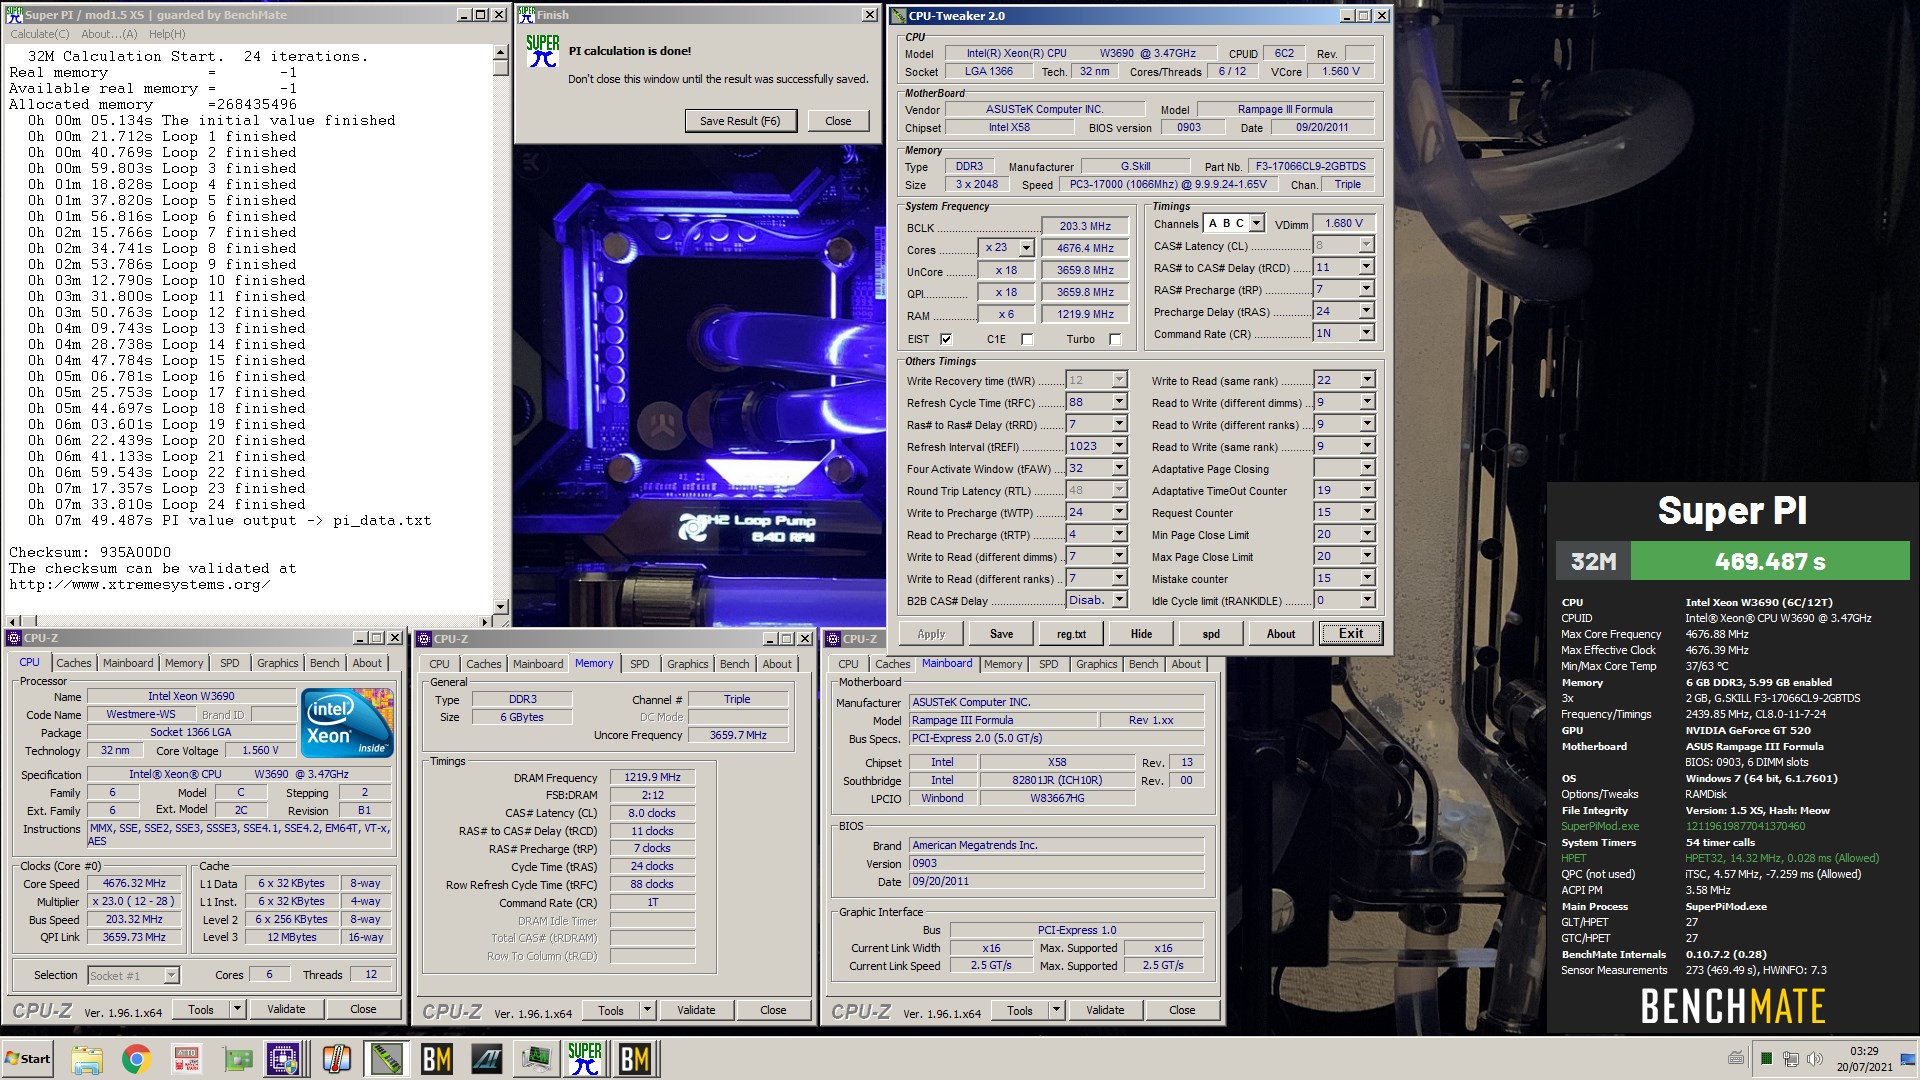Screen dimensions: 1920x1080
Task: Open the Command Rate (CR) dropdown
Action: 1366,333
